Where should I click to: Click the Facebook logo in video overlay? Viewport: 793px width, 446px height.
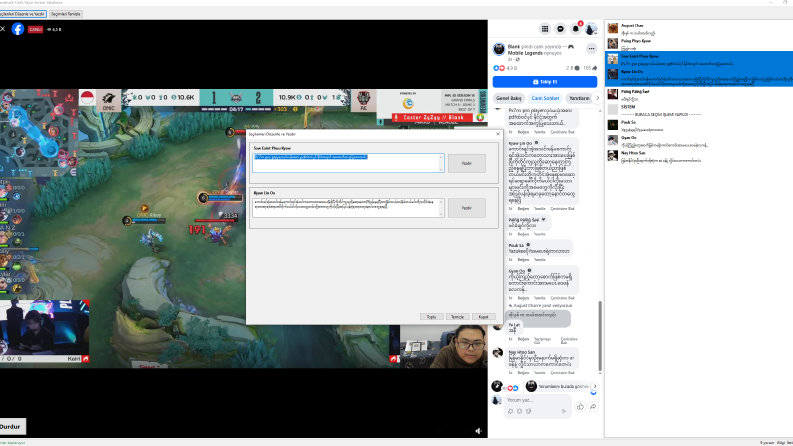coord(18,29)
